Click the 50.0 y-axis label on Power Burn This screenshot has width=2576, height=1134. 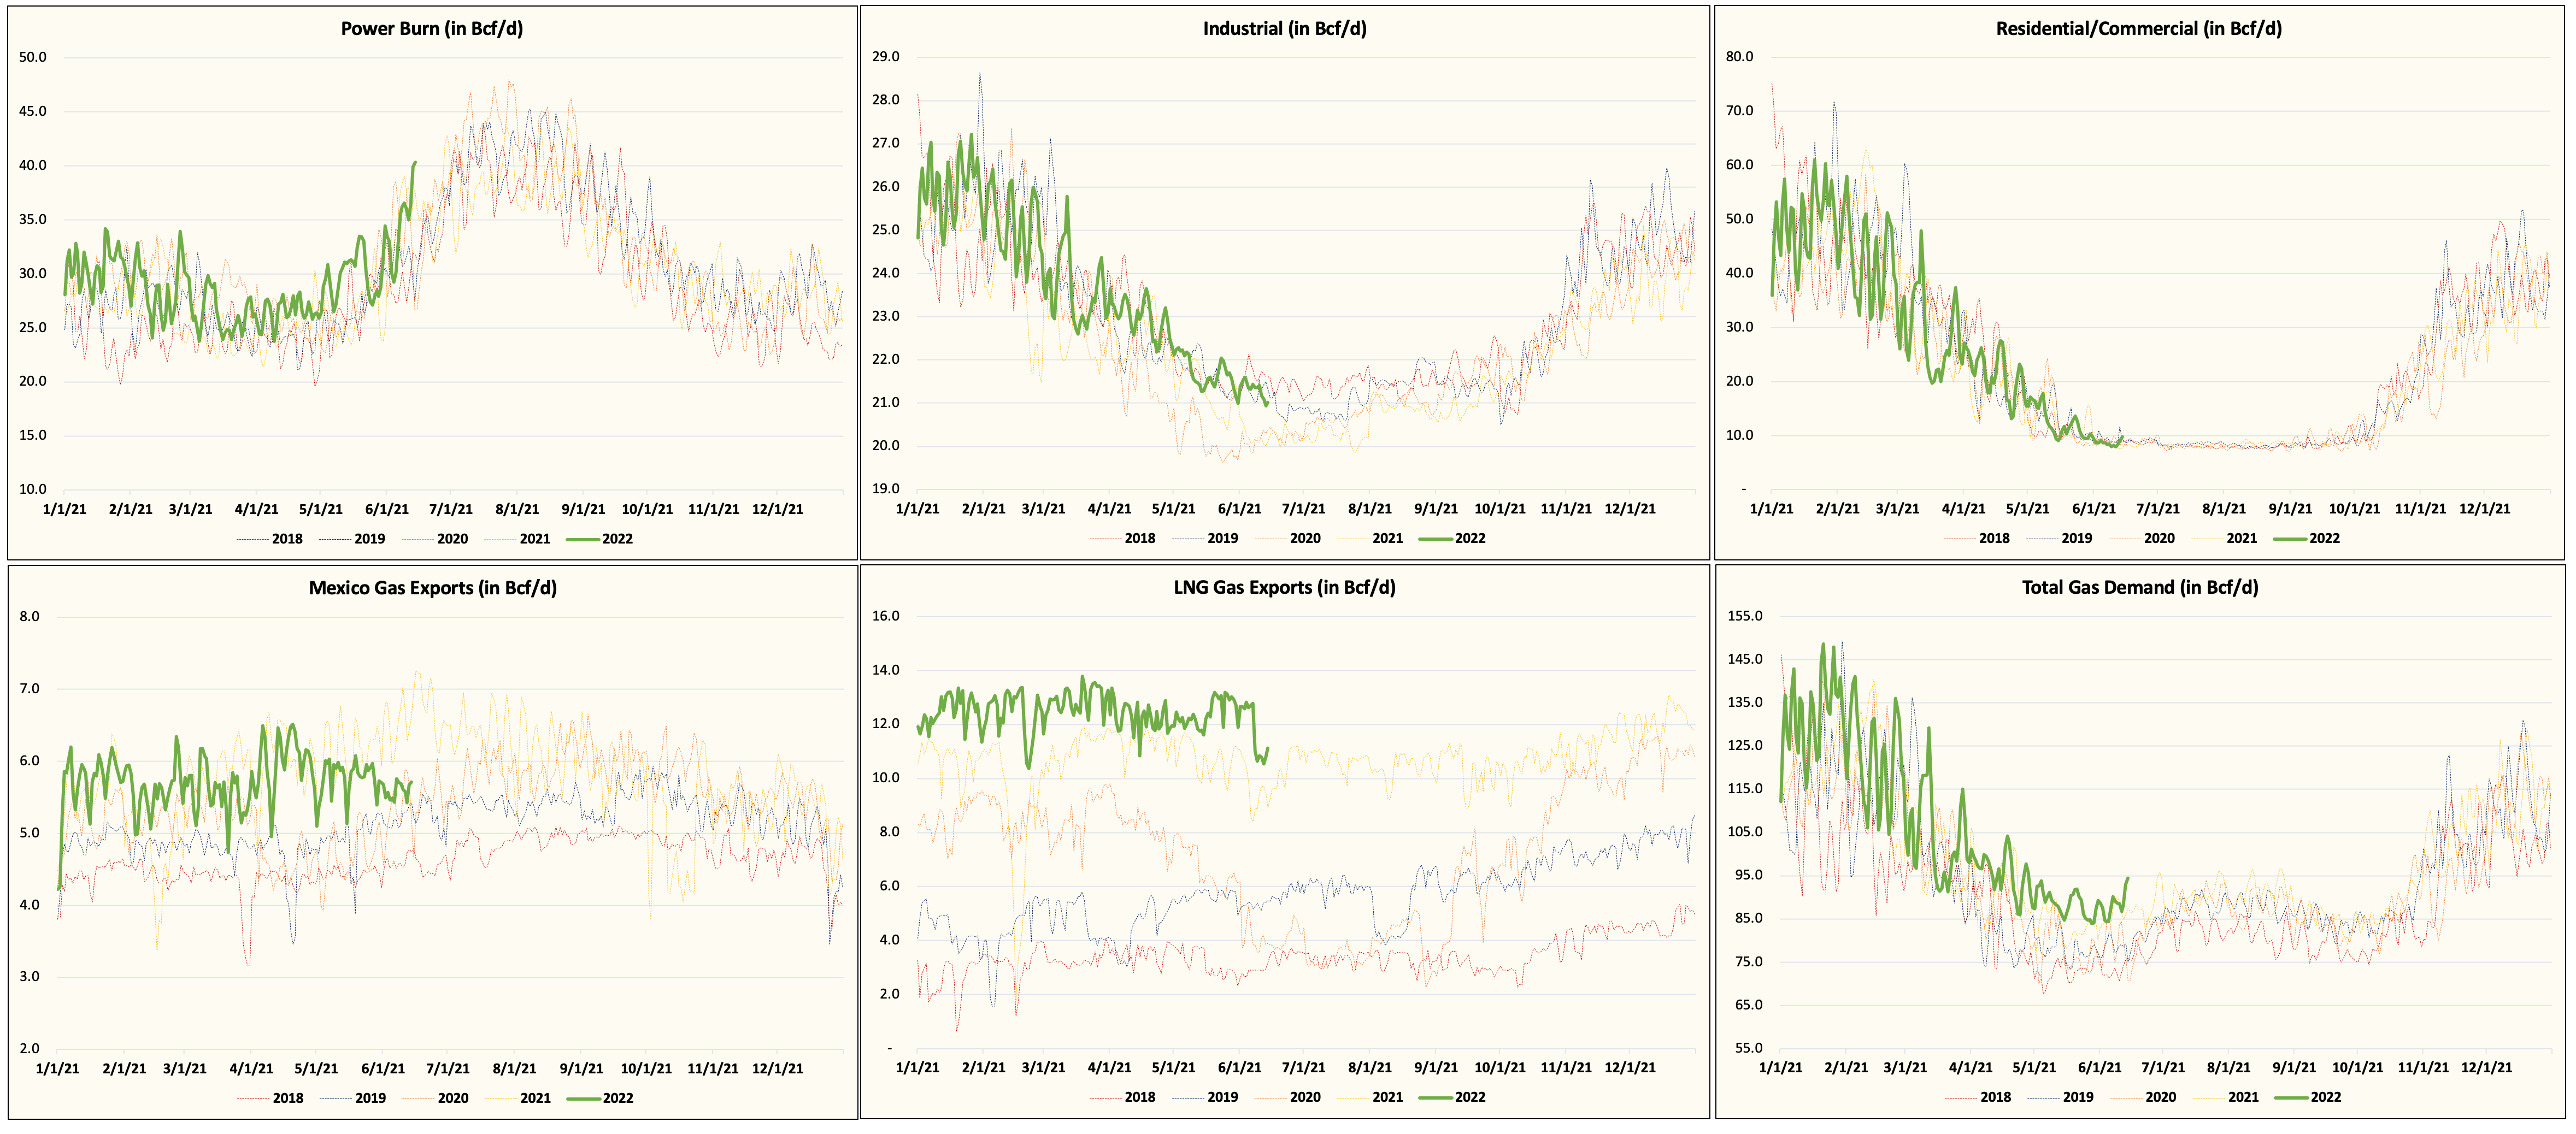[x=33, y=57]
